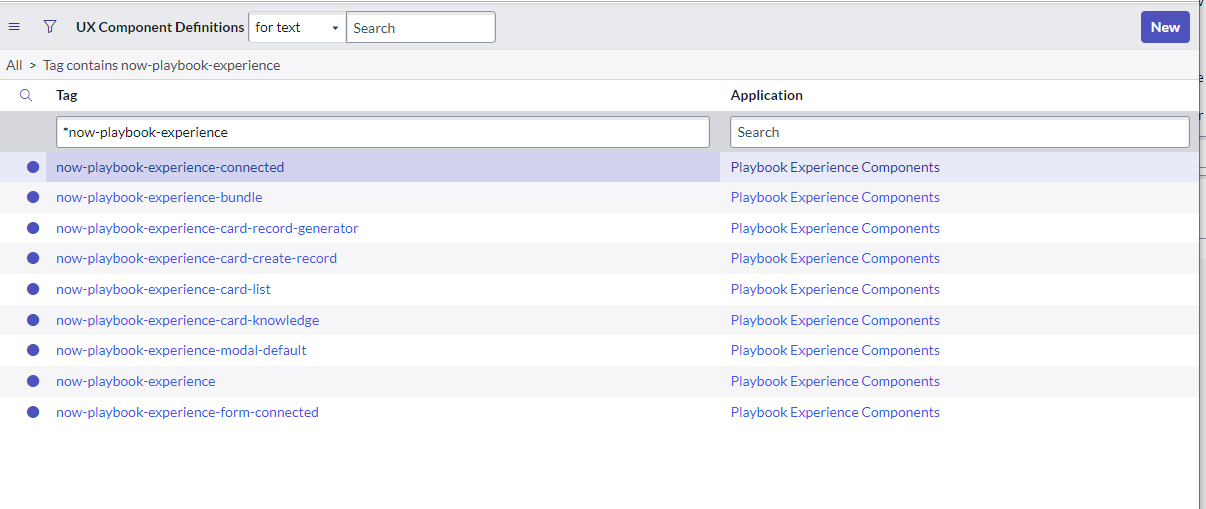Open now-playbook-experience-card-list record
Screen dimensions: 1206x509
point(163,289)
